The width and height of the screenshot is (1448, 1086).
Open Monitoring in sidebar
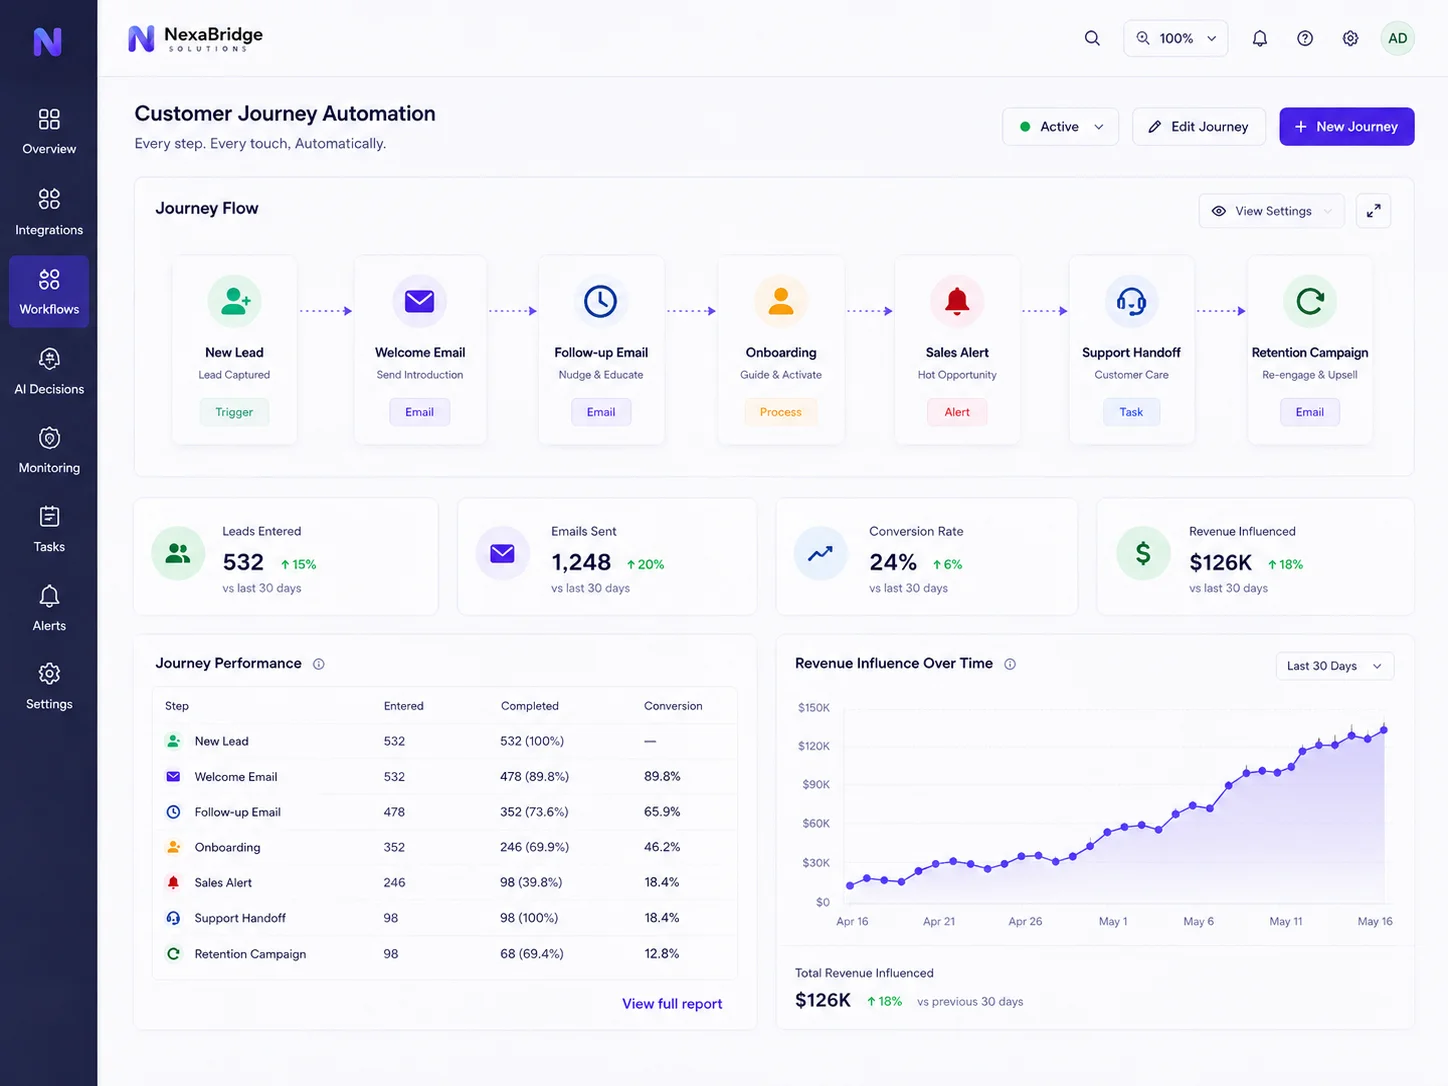pyautogui.click(x=49, y=451)
